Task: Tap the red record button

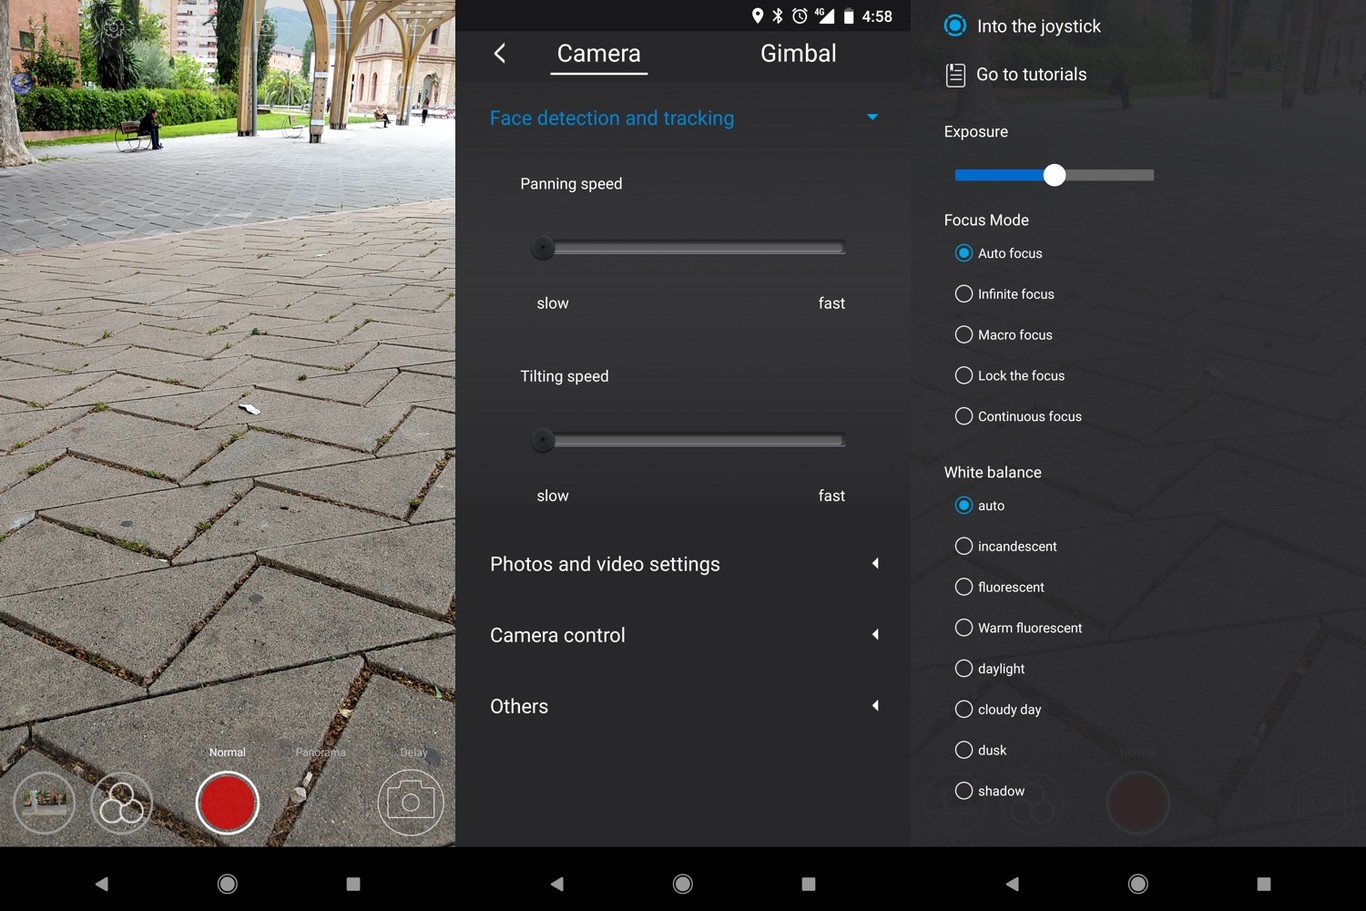Action: (x=227, y=802)
